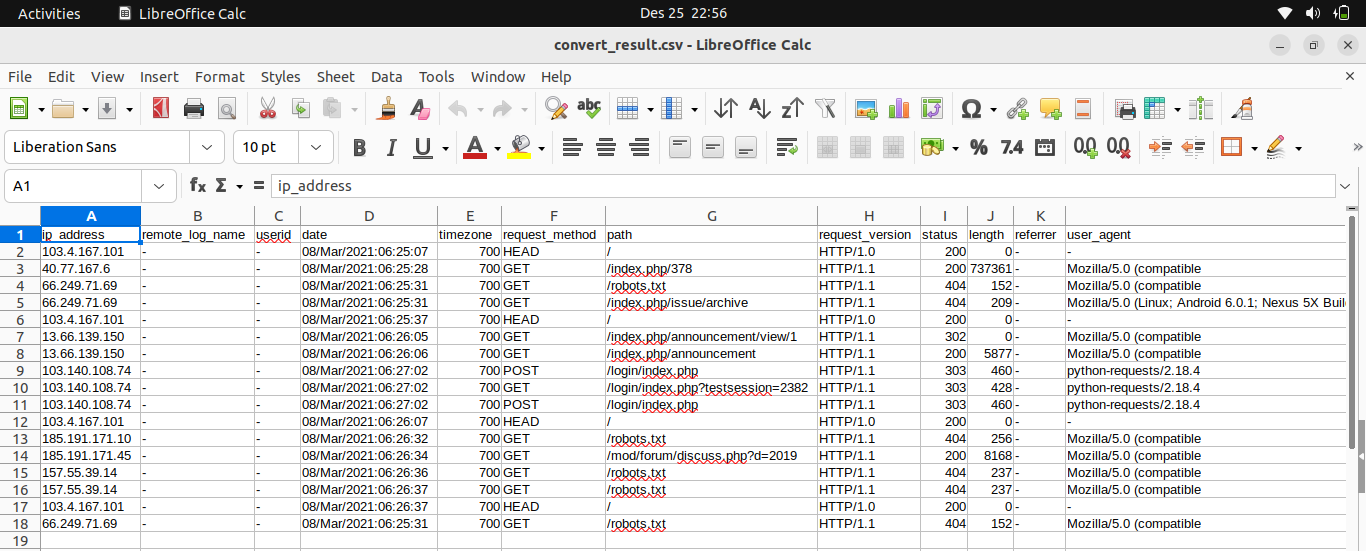Click the Sort icon with up-down arrows
The height and width of the screenshot is (551, 1366).
click(x=726, y=108)
